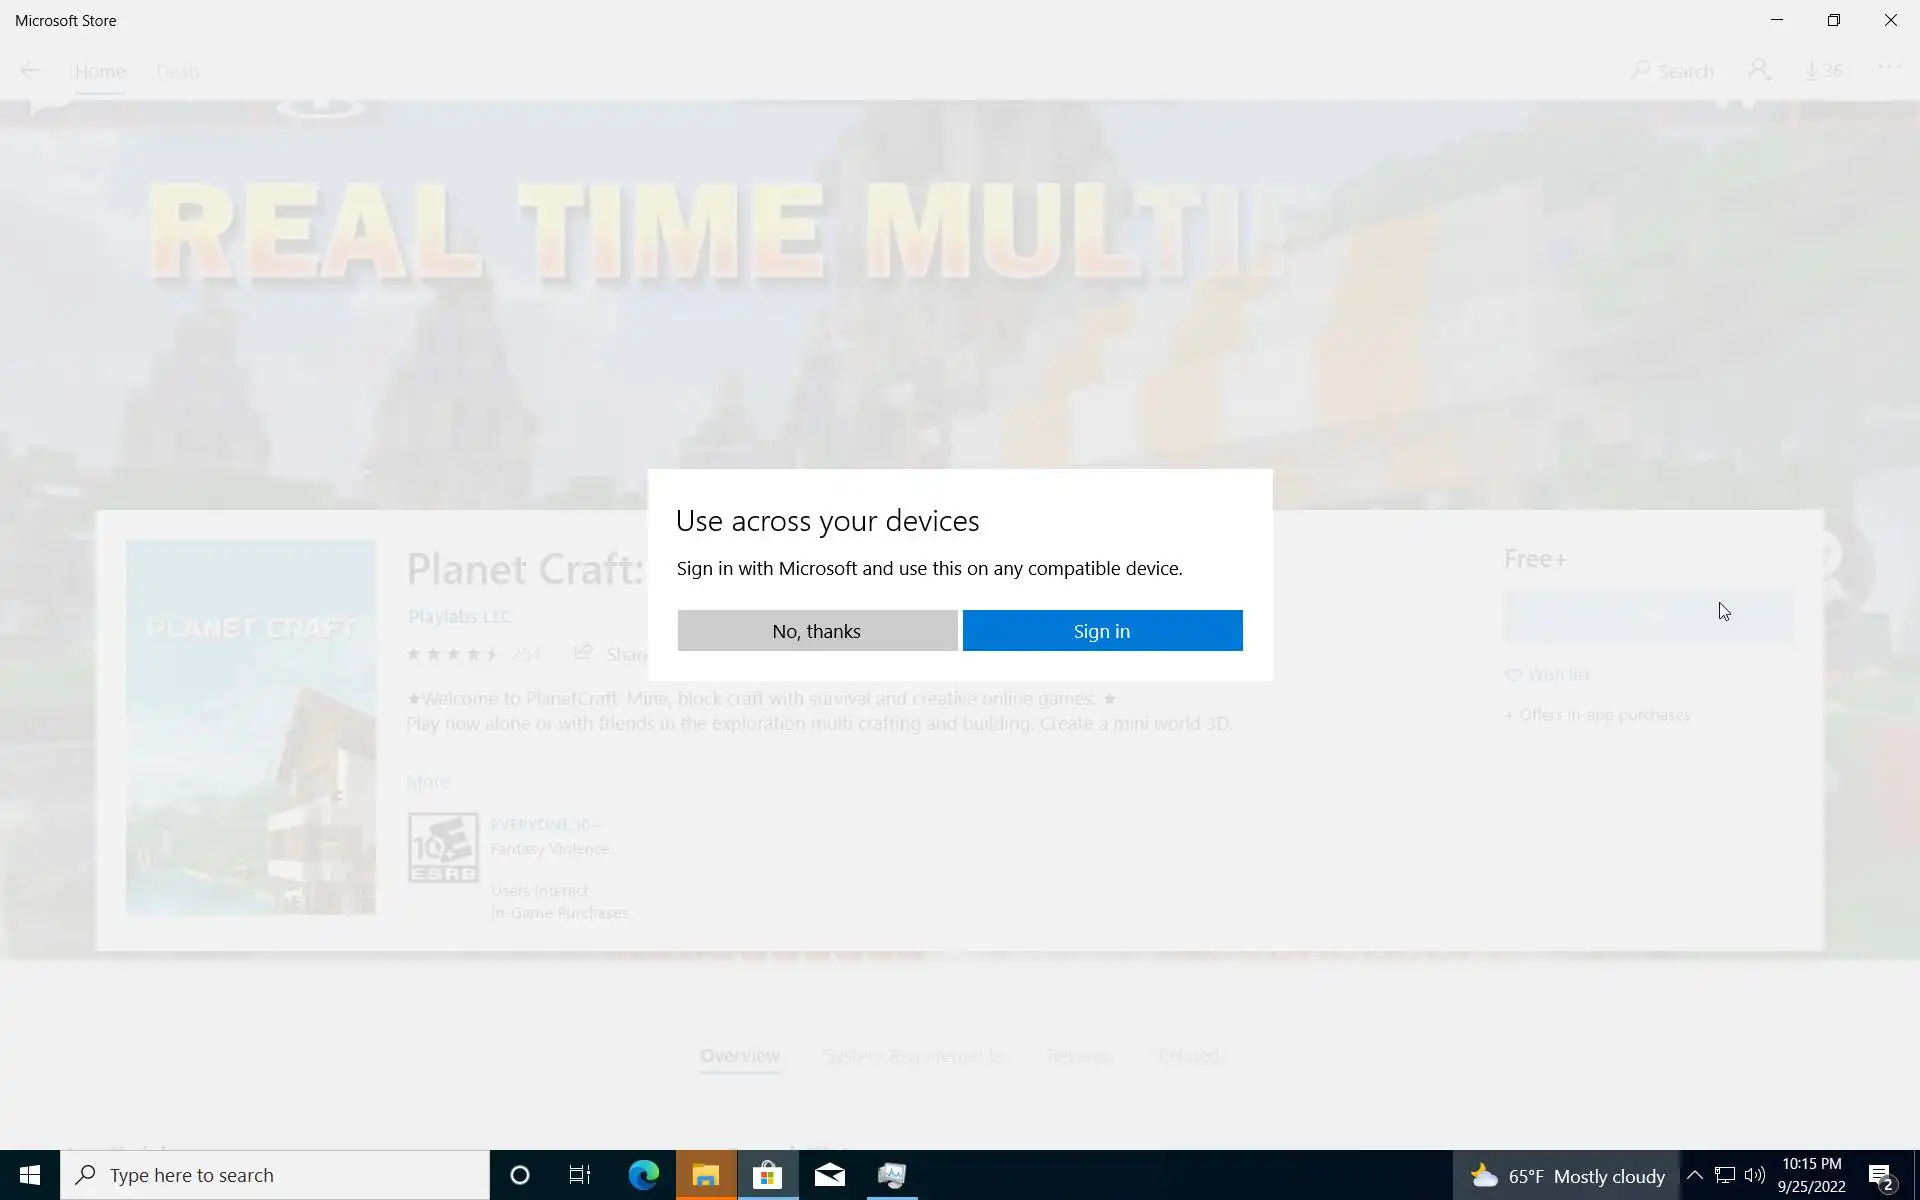Open Microsoft Edge from taskbar
This screenshot has height=1200, width=1920.
(x=643, y=1175)
